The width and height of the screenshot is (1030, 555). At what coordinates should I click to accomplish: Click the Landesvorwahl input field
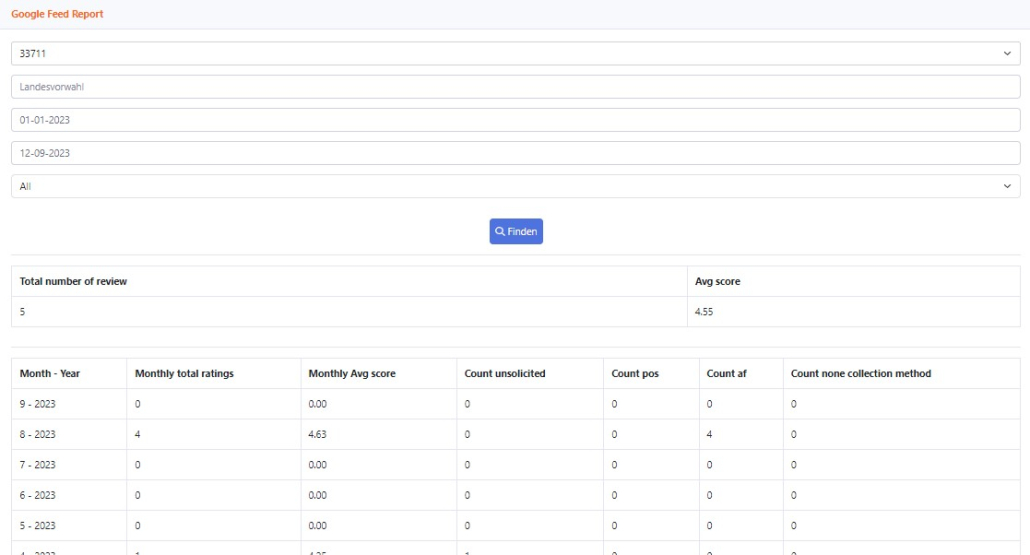tap(516, 87)
